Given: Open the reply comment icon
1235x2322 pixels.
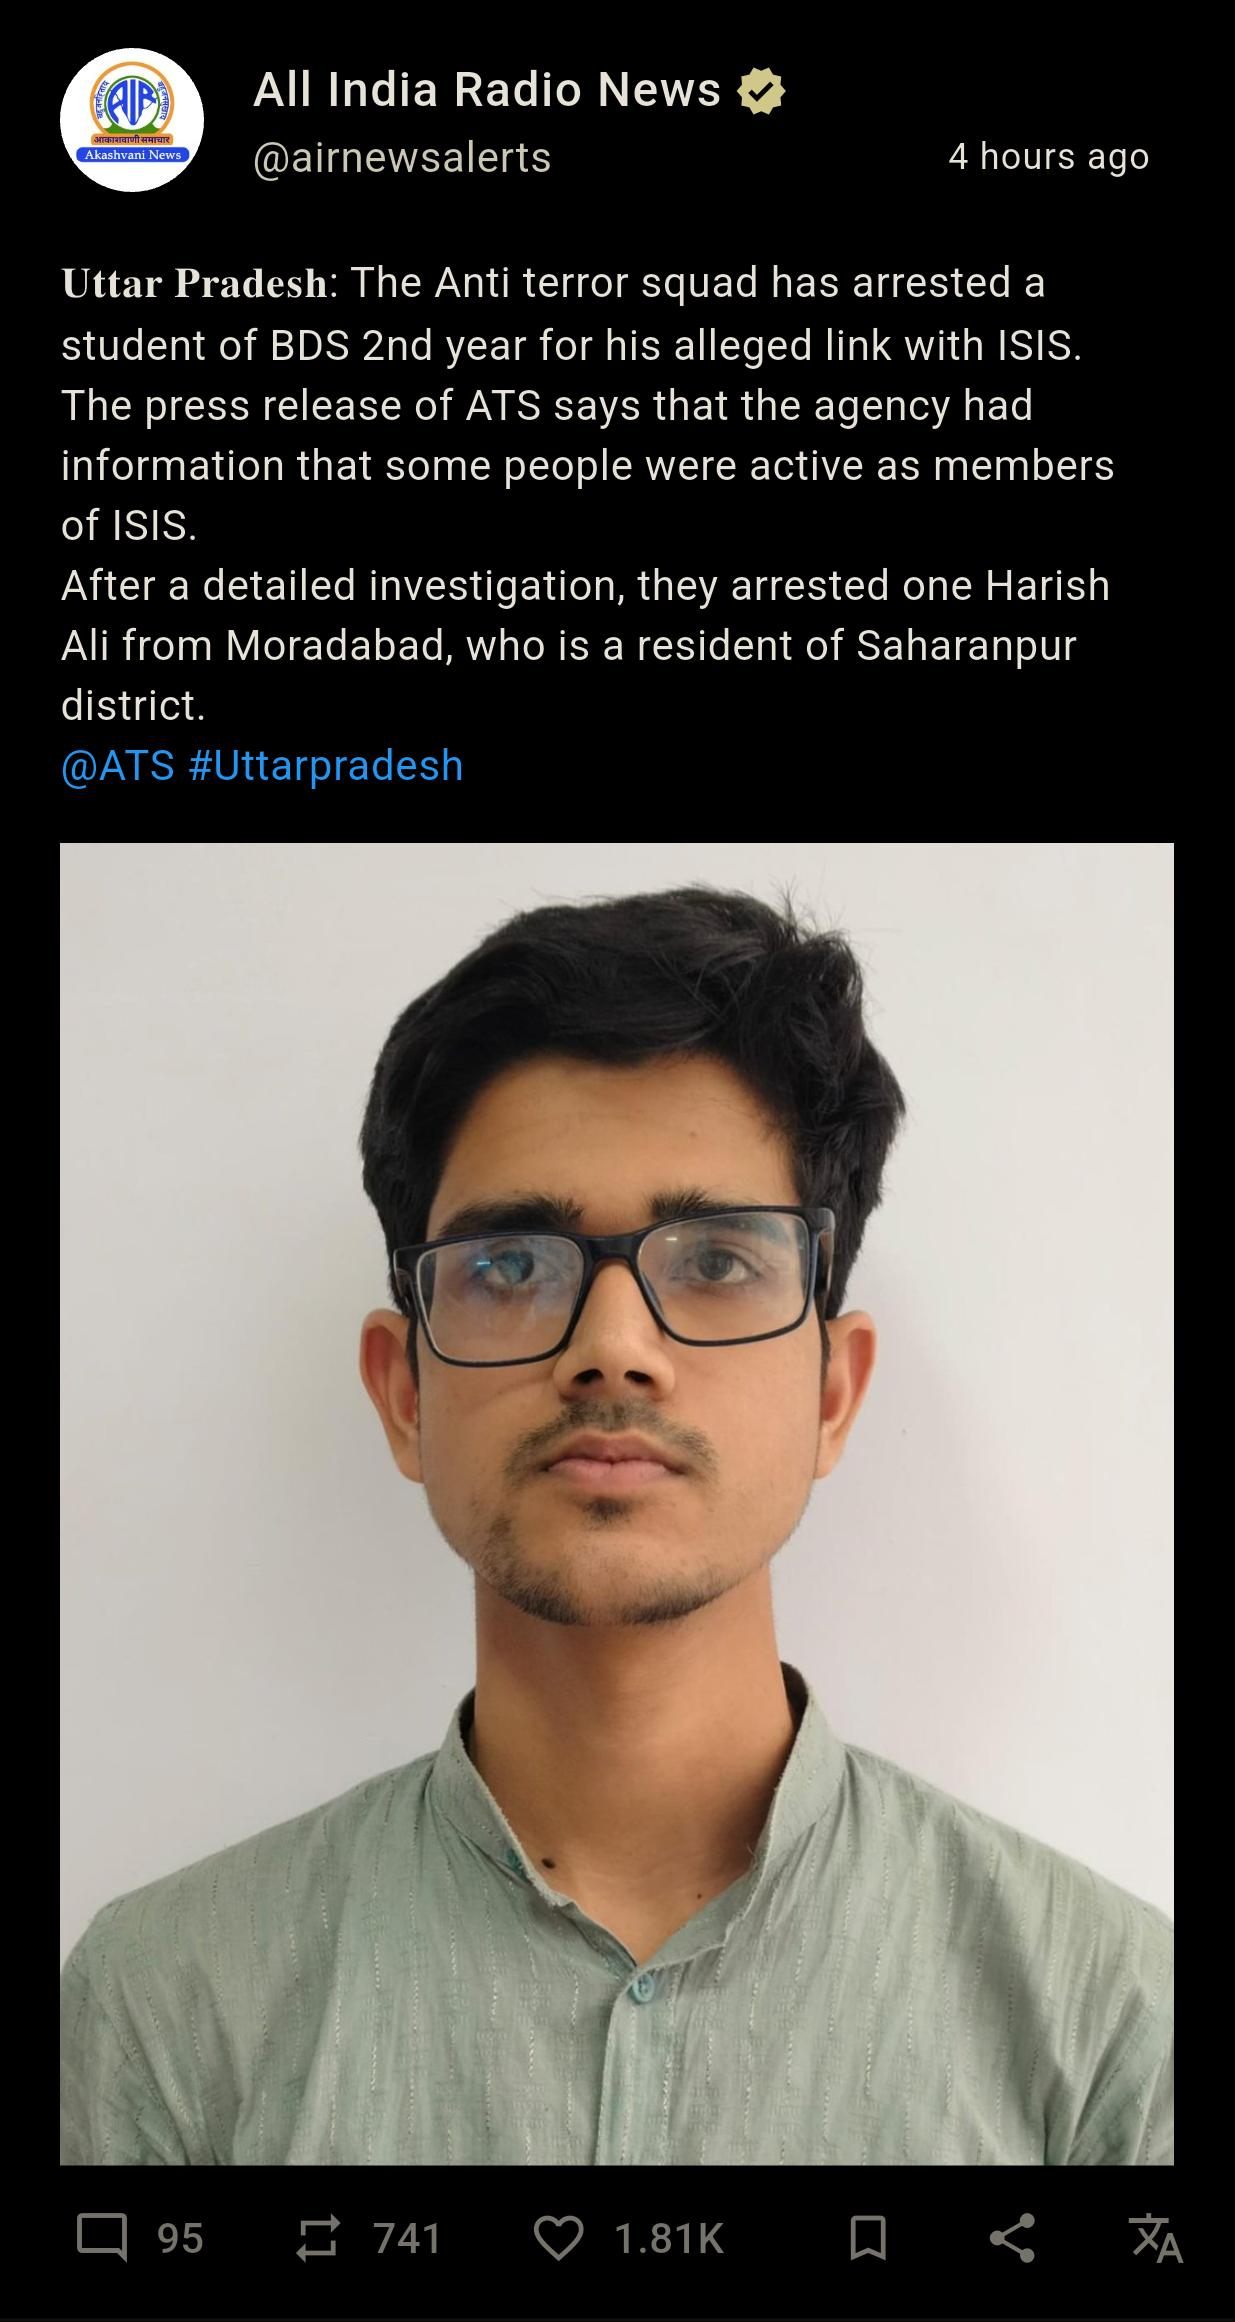Looking at the screenshot, I should tap(103, 2238).
